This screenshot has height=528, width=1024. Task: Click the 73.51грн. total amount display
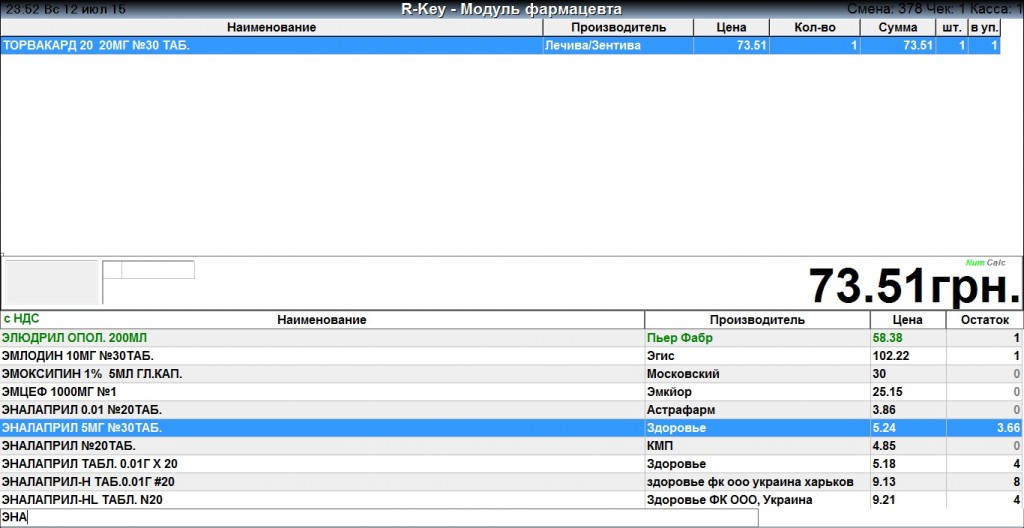point(913,287)
